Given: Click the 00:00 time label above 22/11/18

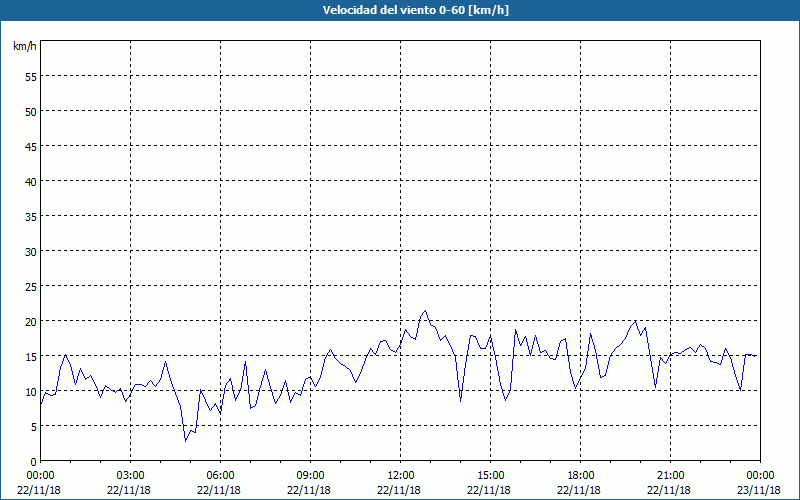Looking at the screenshot, I should click(x=40, y=476).
